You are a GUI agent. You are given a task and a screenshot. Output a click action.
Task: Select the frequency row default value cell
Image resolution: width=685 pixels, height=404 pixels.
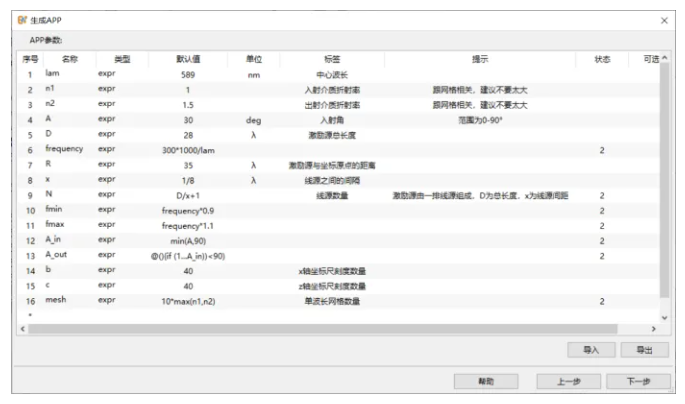pyautogui.click(x=188, y=149)
